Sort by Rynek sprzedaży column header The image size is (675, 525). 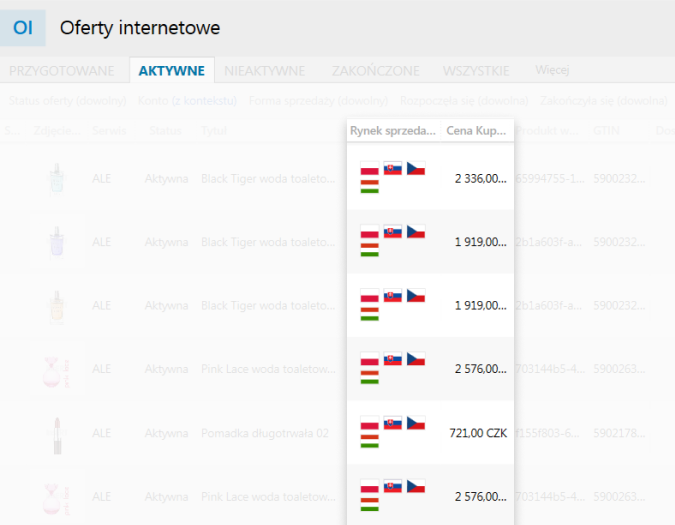[x=393, y=130]
